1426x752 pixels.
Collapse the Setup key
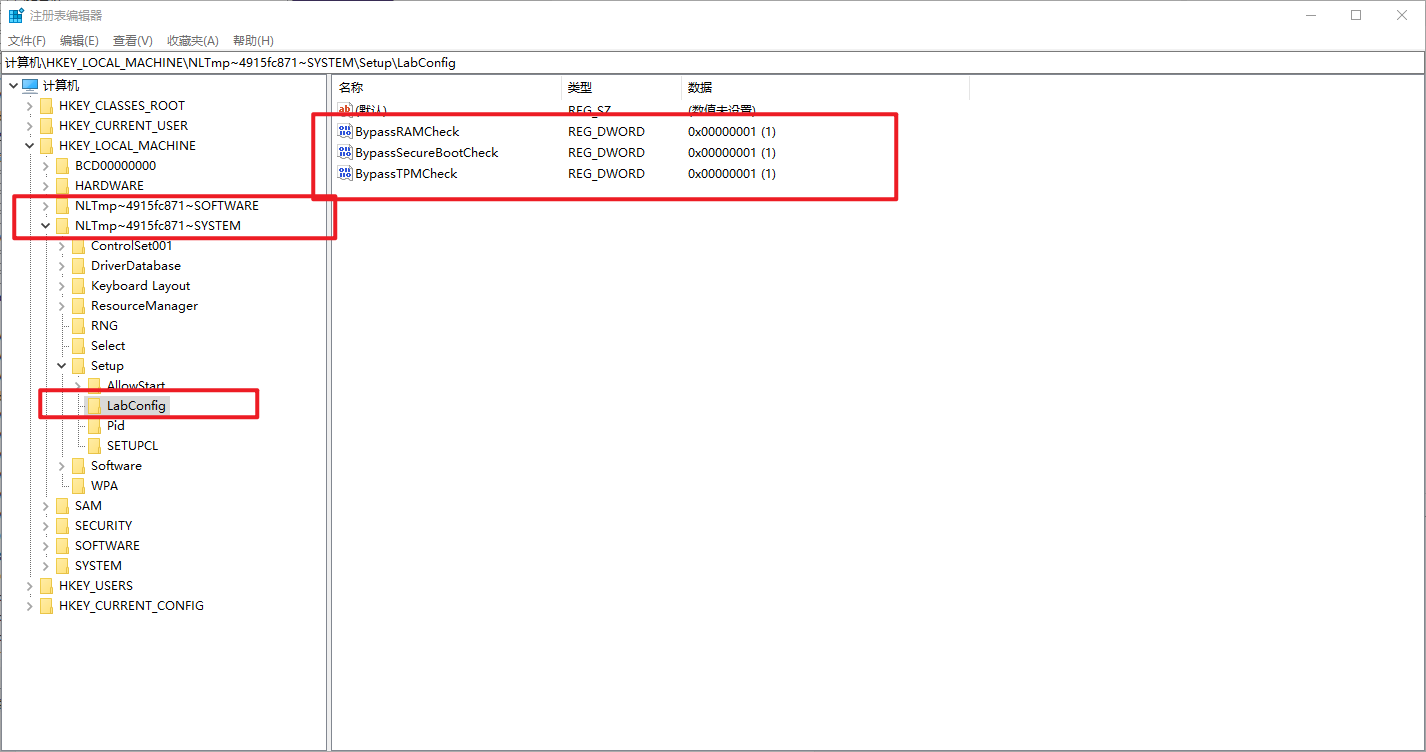point(62,366)
